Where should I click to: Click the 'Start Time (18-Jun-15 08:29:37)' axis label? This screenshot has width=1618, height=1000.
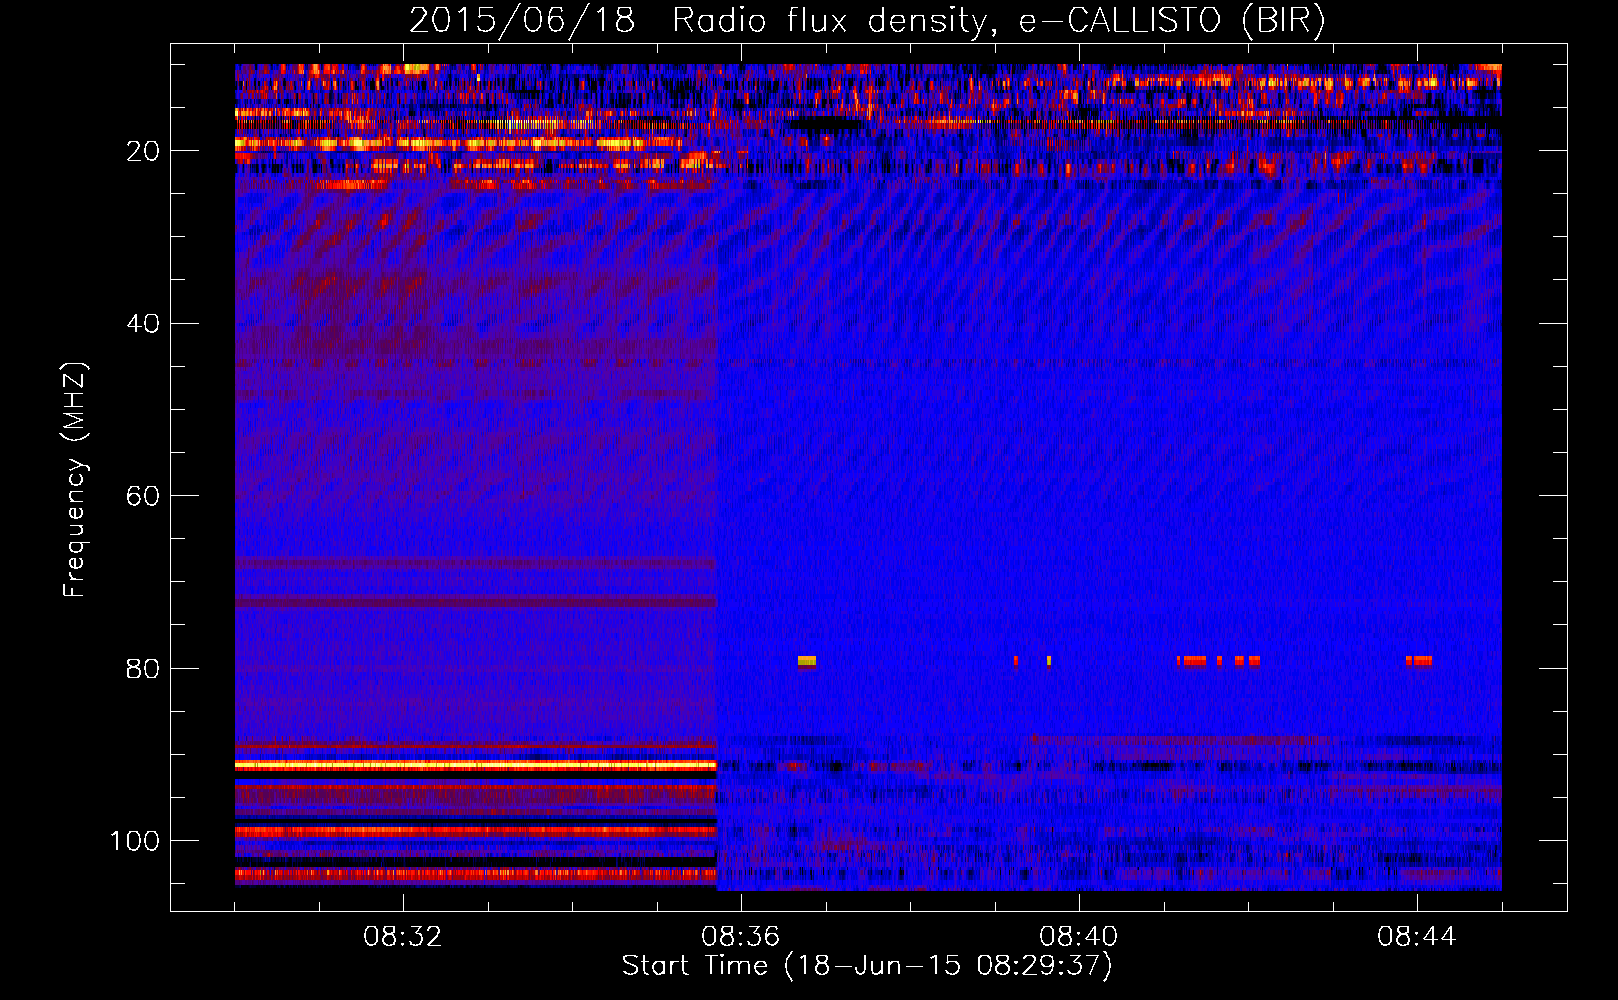pyautogui.click(x=867, y=966)
